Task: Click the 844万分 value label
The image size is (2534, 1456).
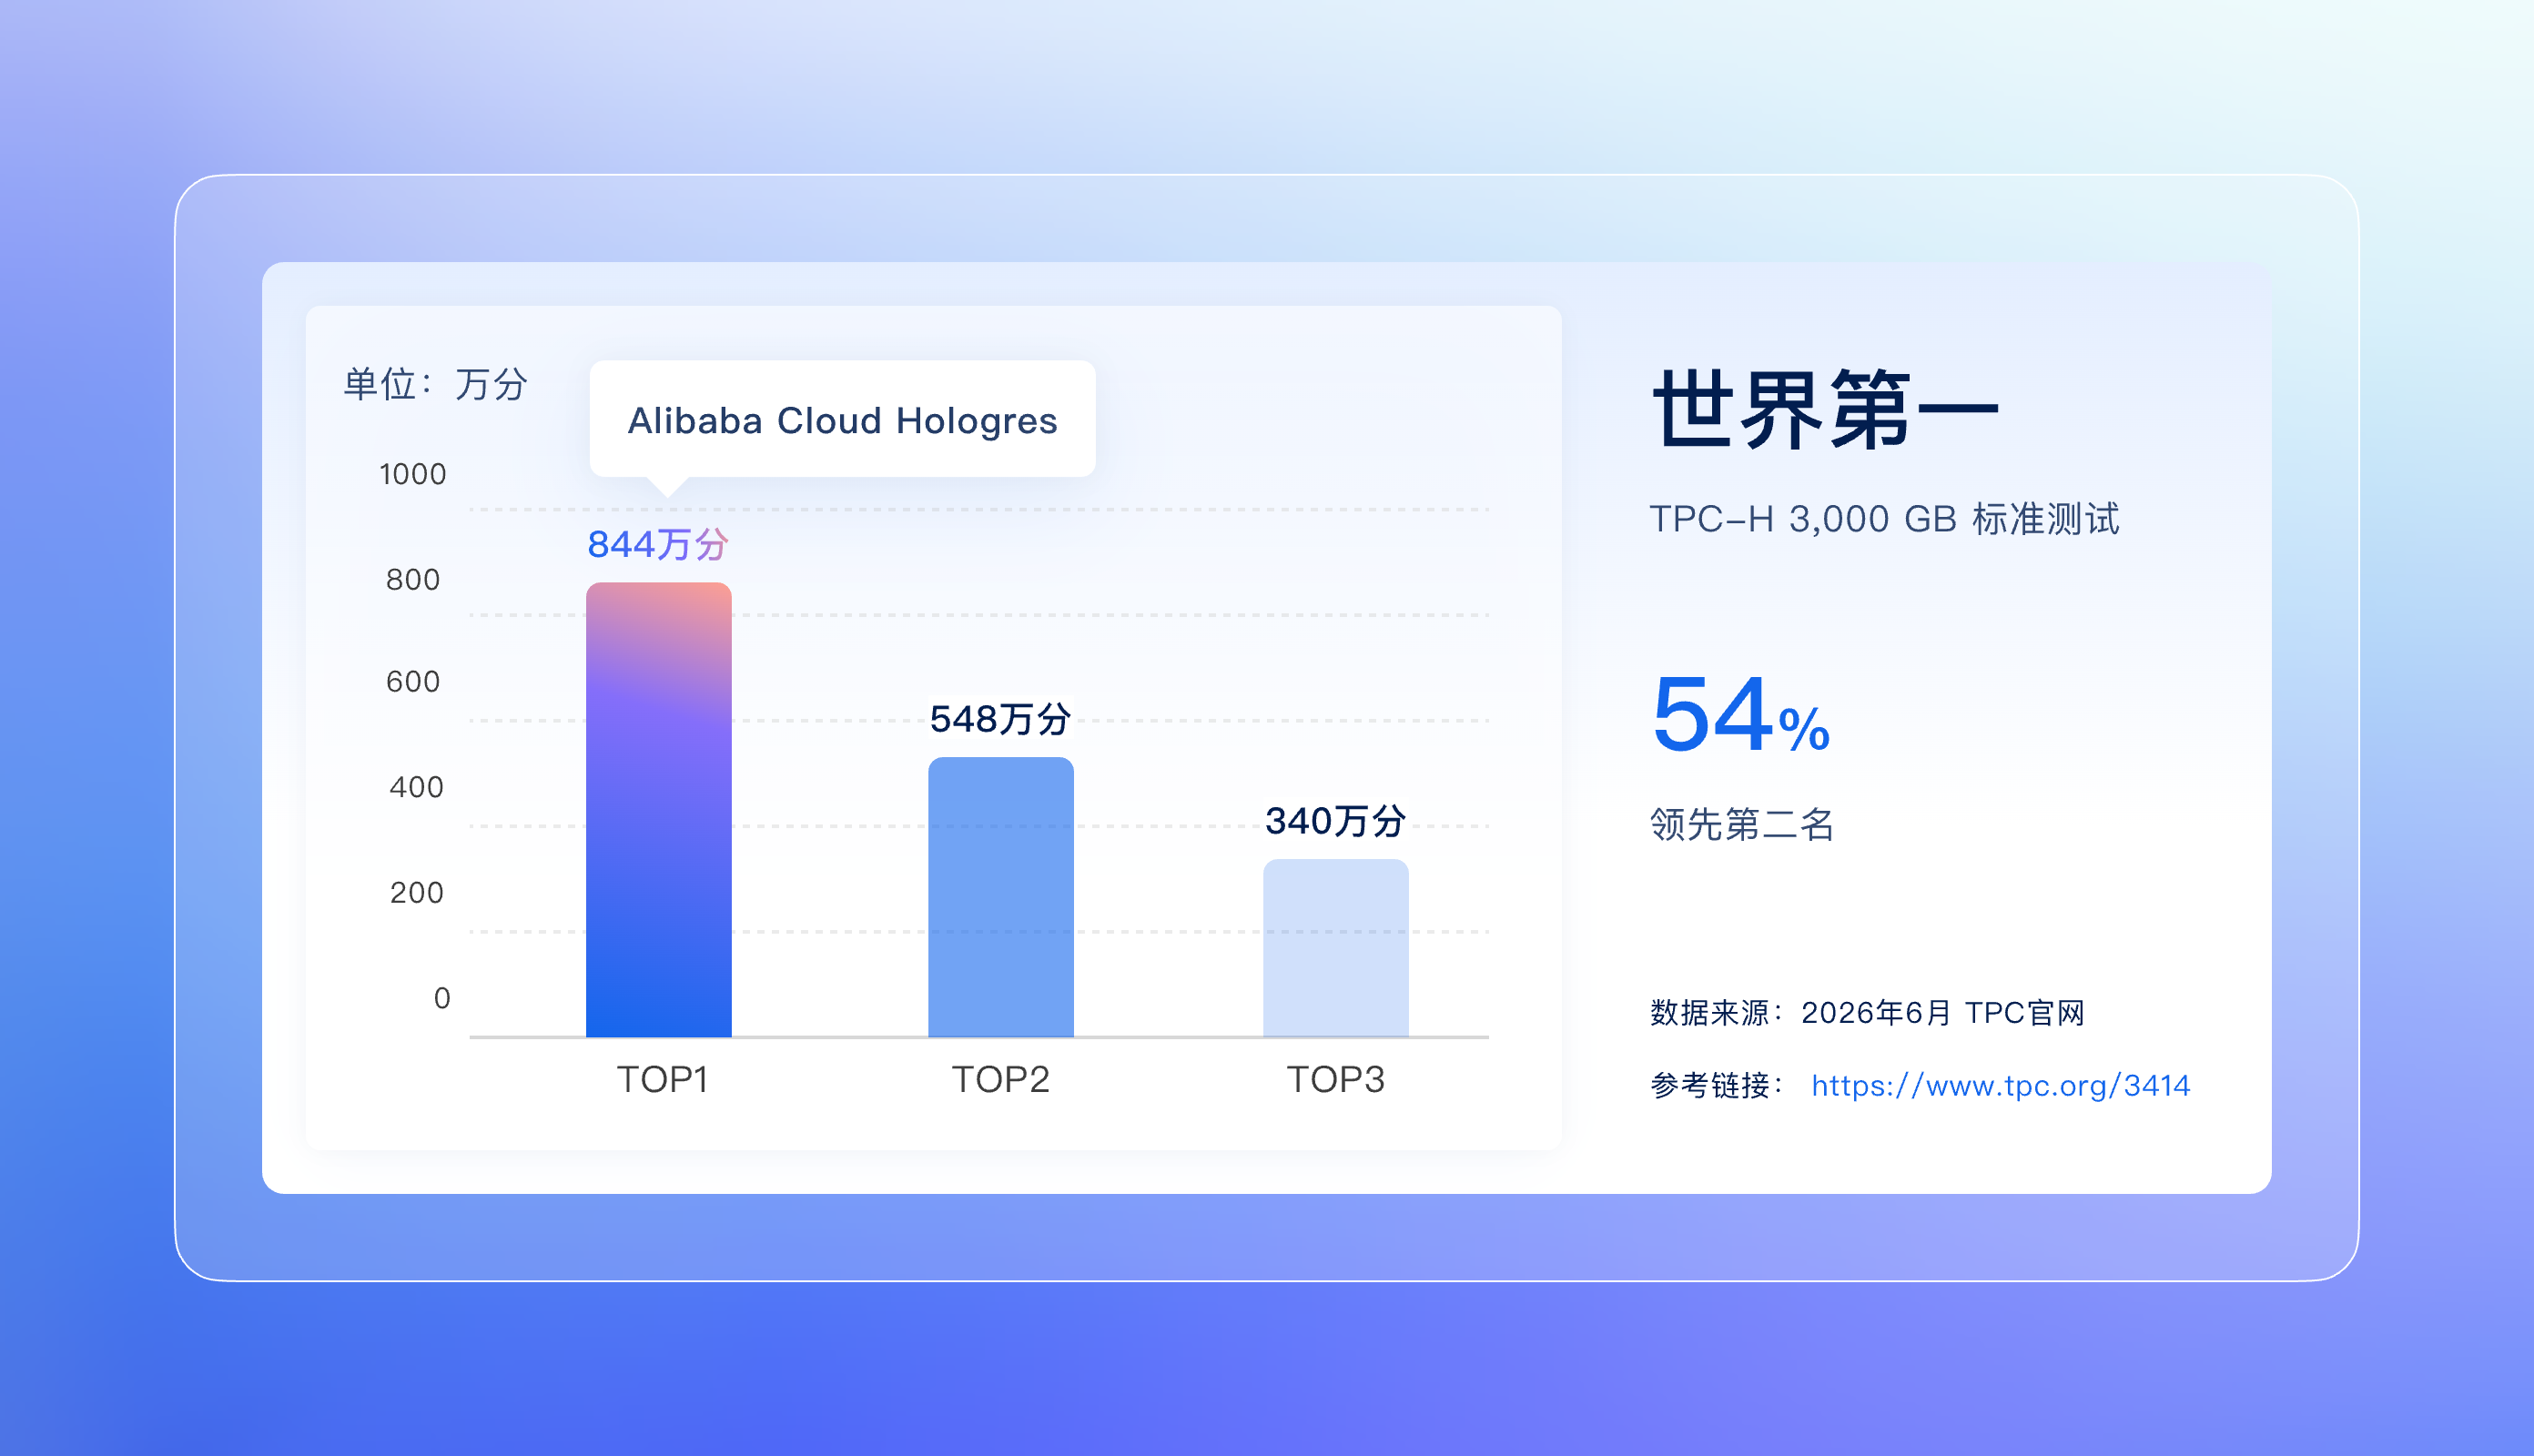Action: tap(658, 544)
